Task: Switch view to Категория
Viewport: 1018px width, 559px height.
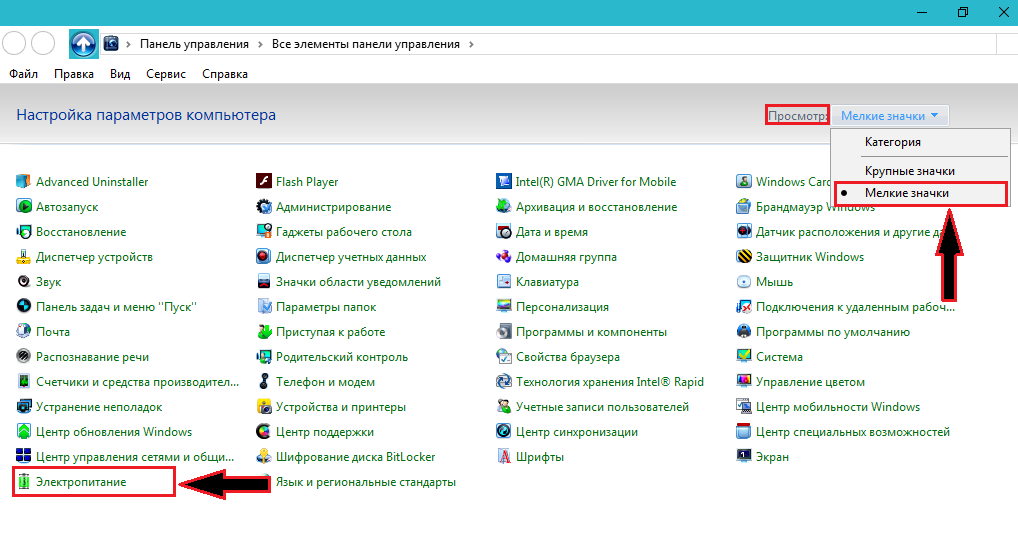Action: [892, 142]
